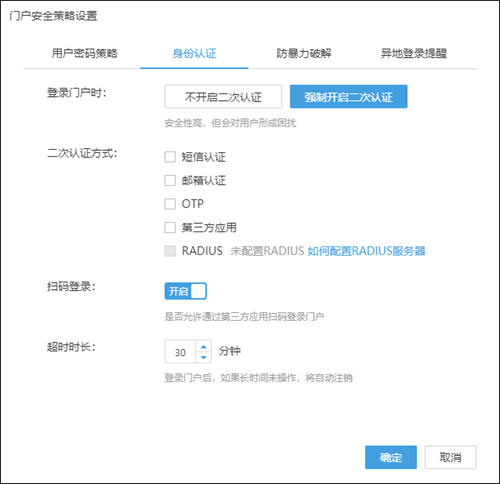Open the 如何配置RADIUS服务器 link
The height and width of the screenshot is (484, 500).
(x=366, y=251)
